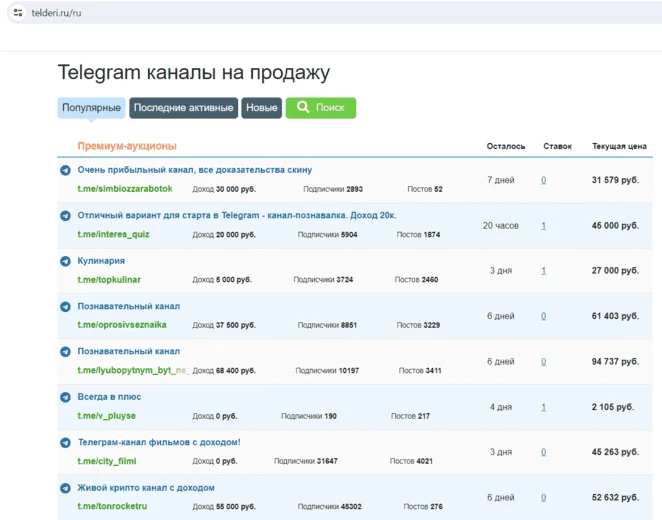
Task: Click the Telegram каналы на продажу heading
Action: tap(194, 73)
